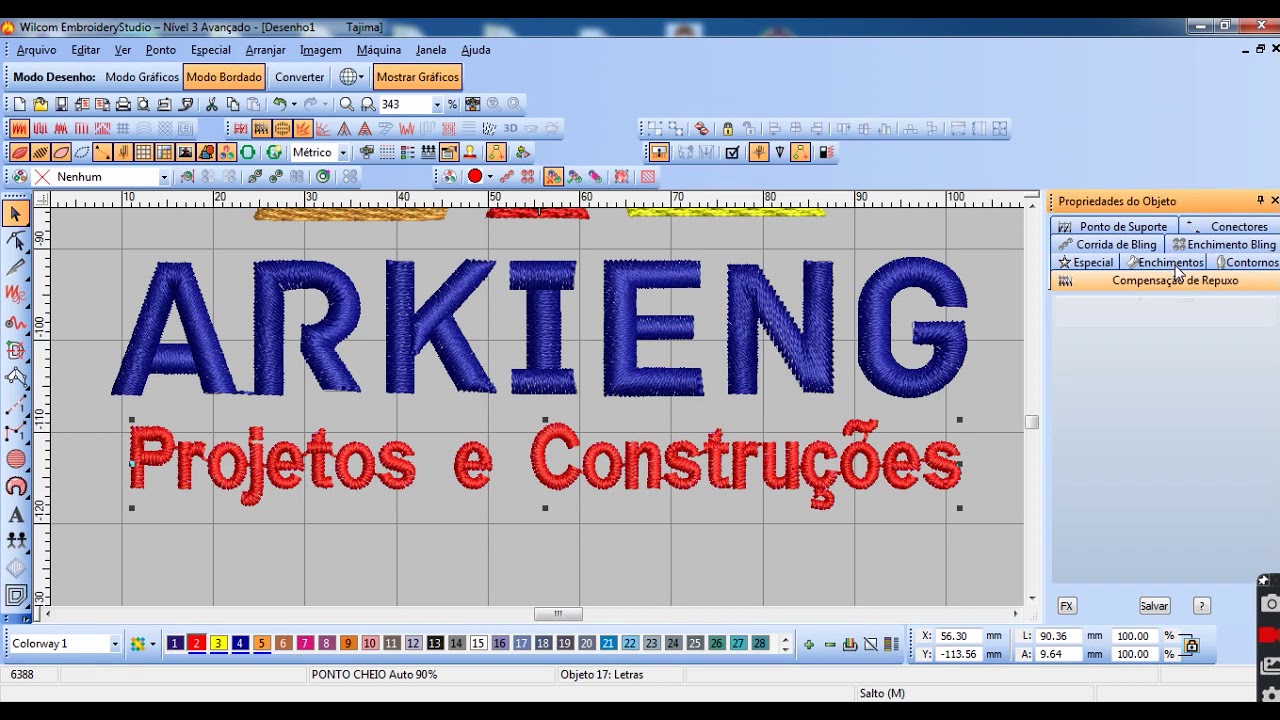Click the horizontal scrollbar thumb
Image resolution: width=1280 pixels, height=720 pixels.
point(558,614)
